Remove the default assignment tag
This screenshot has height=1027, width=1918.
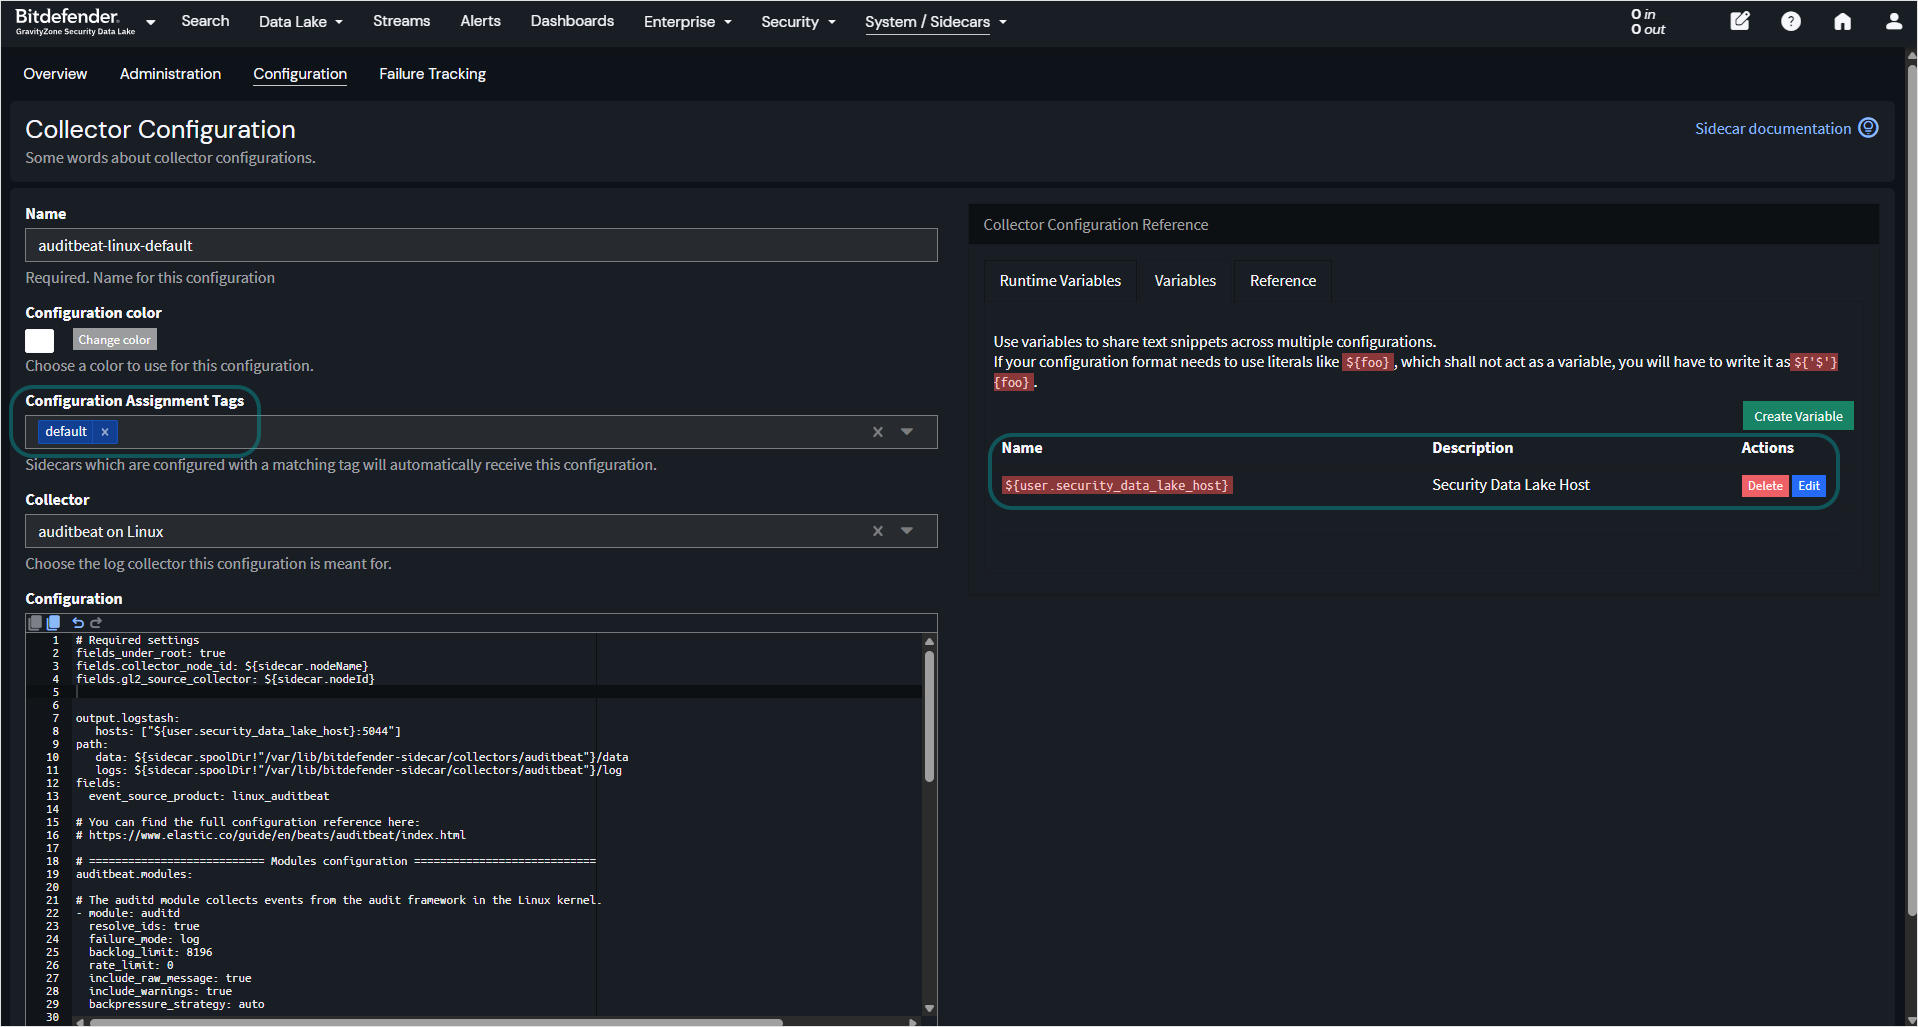[x=105, y=432]
